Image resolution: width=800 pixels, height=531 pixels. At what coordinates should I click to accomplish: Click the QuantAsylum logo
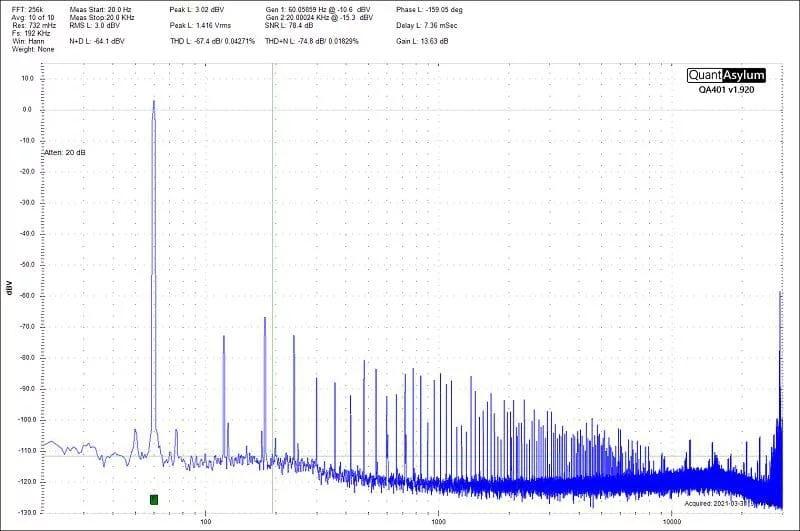pos(727,75)
